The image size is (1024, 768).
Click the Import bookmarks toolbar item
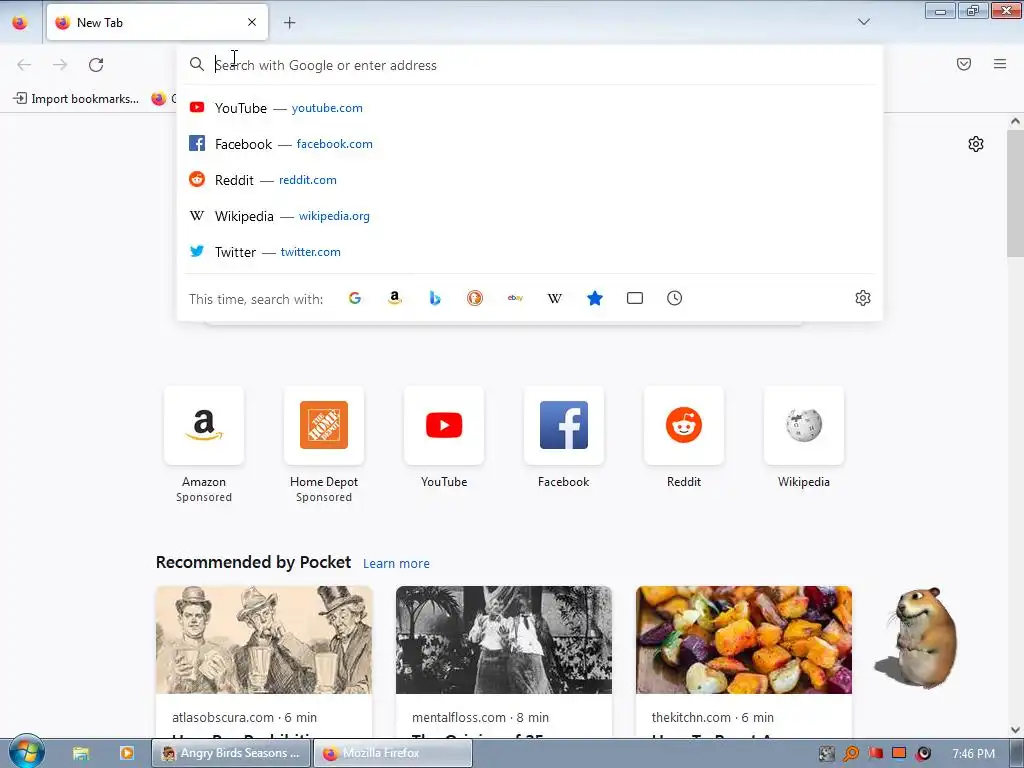coord(76,99)
